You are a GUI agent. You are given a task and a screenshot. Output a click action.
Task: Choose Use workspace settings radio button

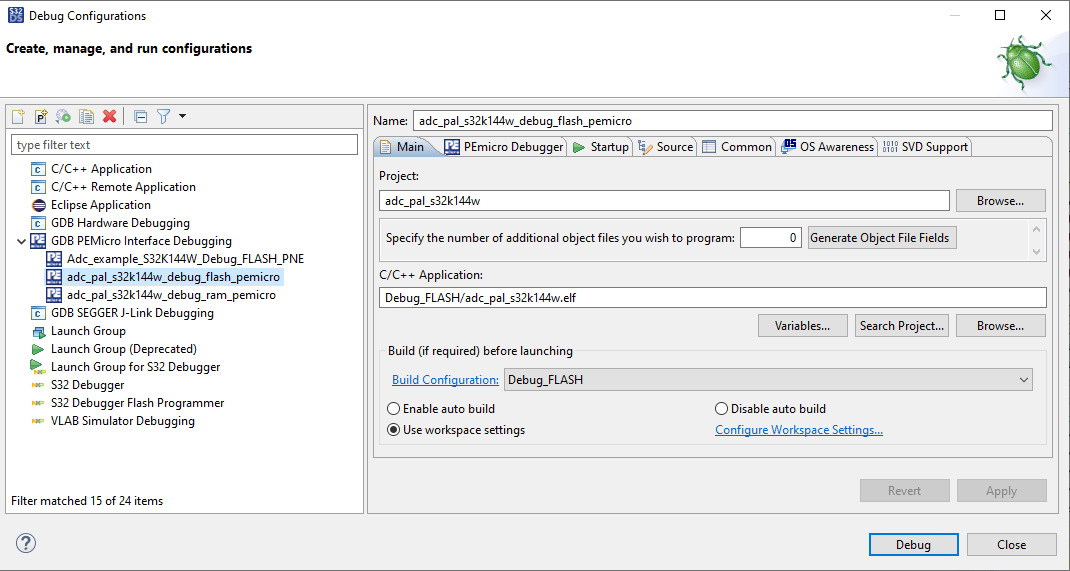coord(394,430)
